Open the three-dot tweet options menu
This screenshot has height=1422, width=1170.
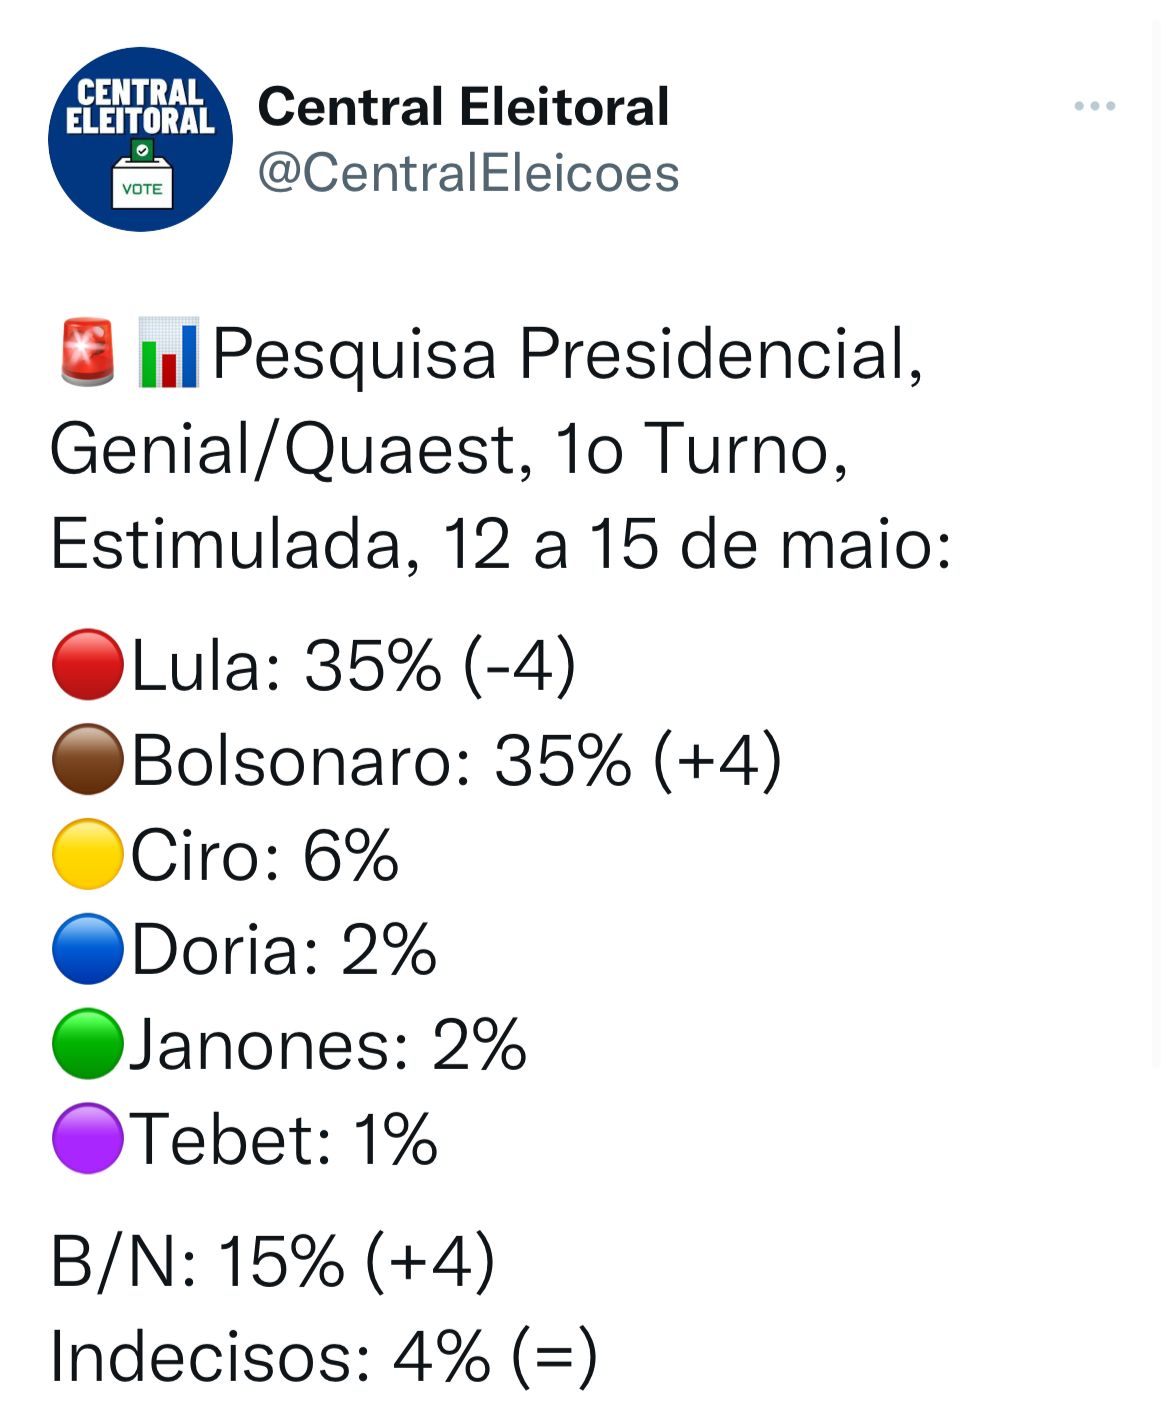click(1094, 106)
